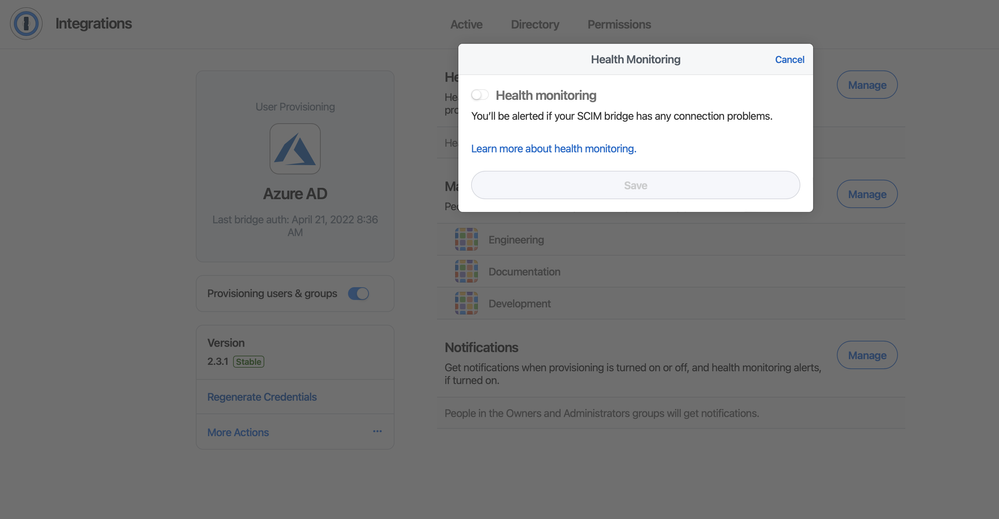
Task: Click the Stable version badge
Action: [x=249, y=362]
